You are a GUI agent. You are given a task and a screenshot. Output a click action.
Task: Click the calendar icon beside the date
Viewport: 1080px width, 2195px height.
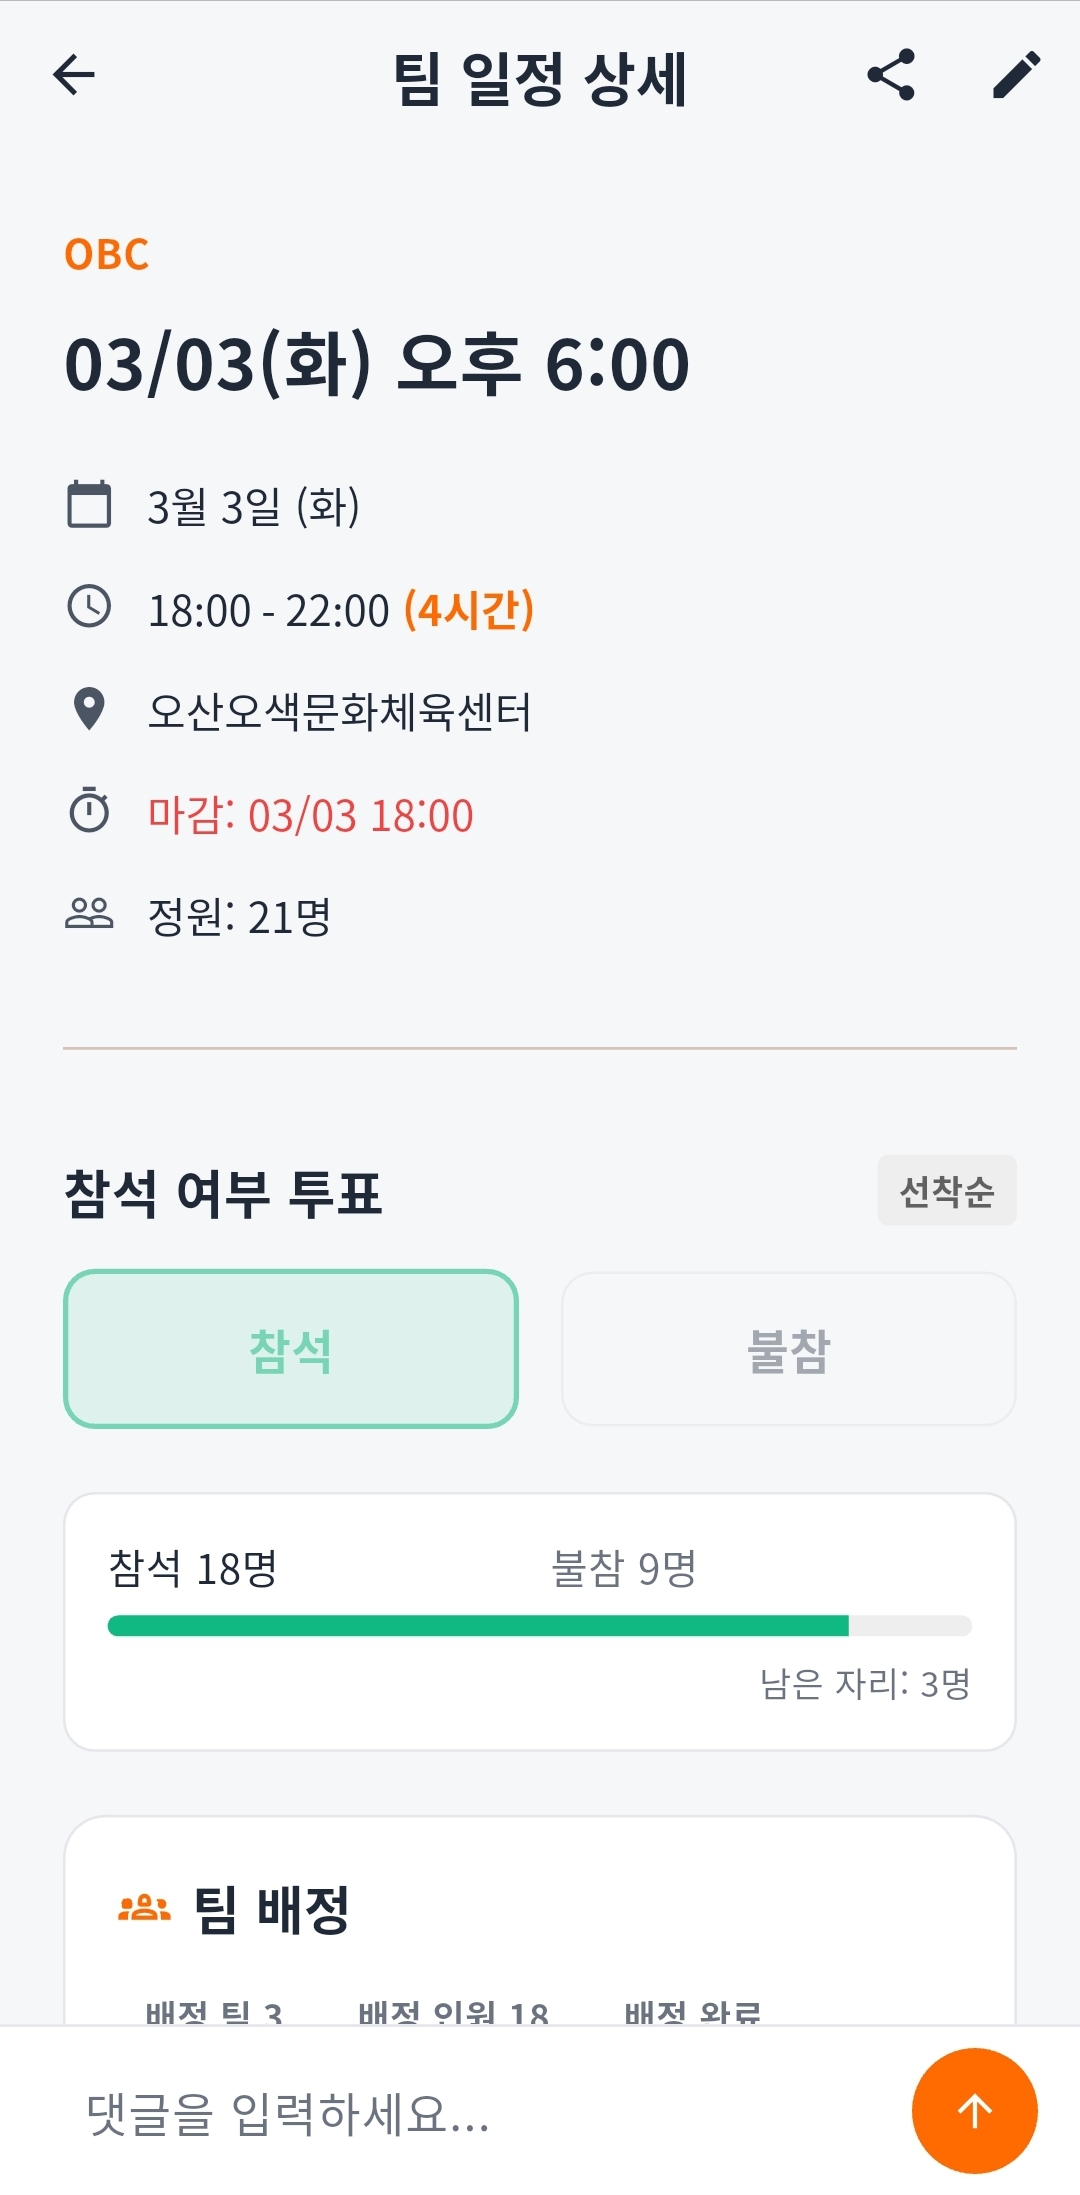coord(89,504)
